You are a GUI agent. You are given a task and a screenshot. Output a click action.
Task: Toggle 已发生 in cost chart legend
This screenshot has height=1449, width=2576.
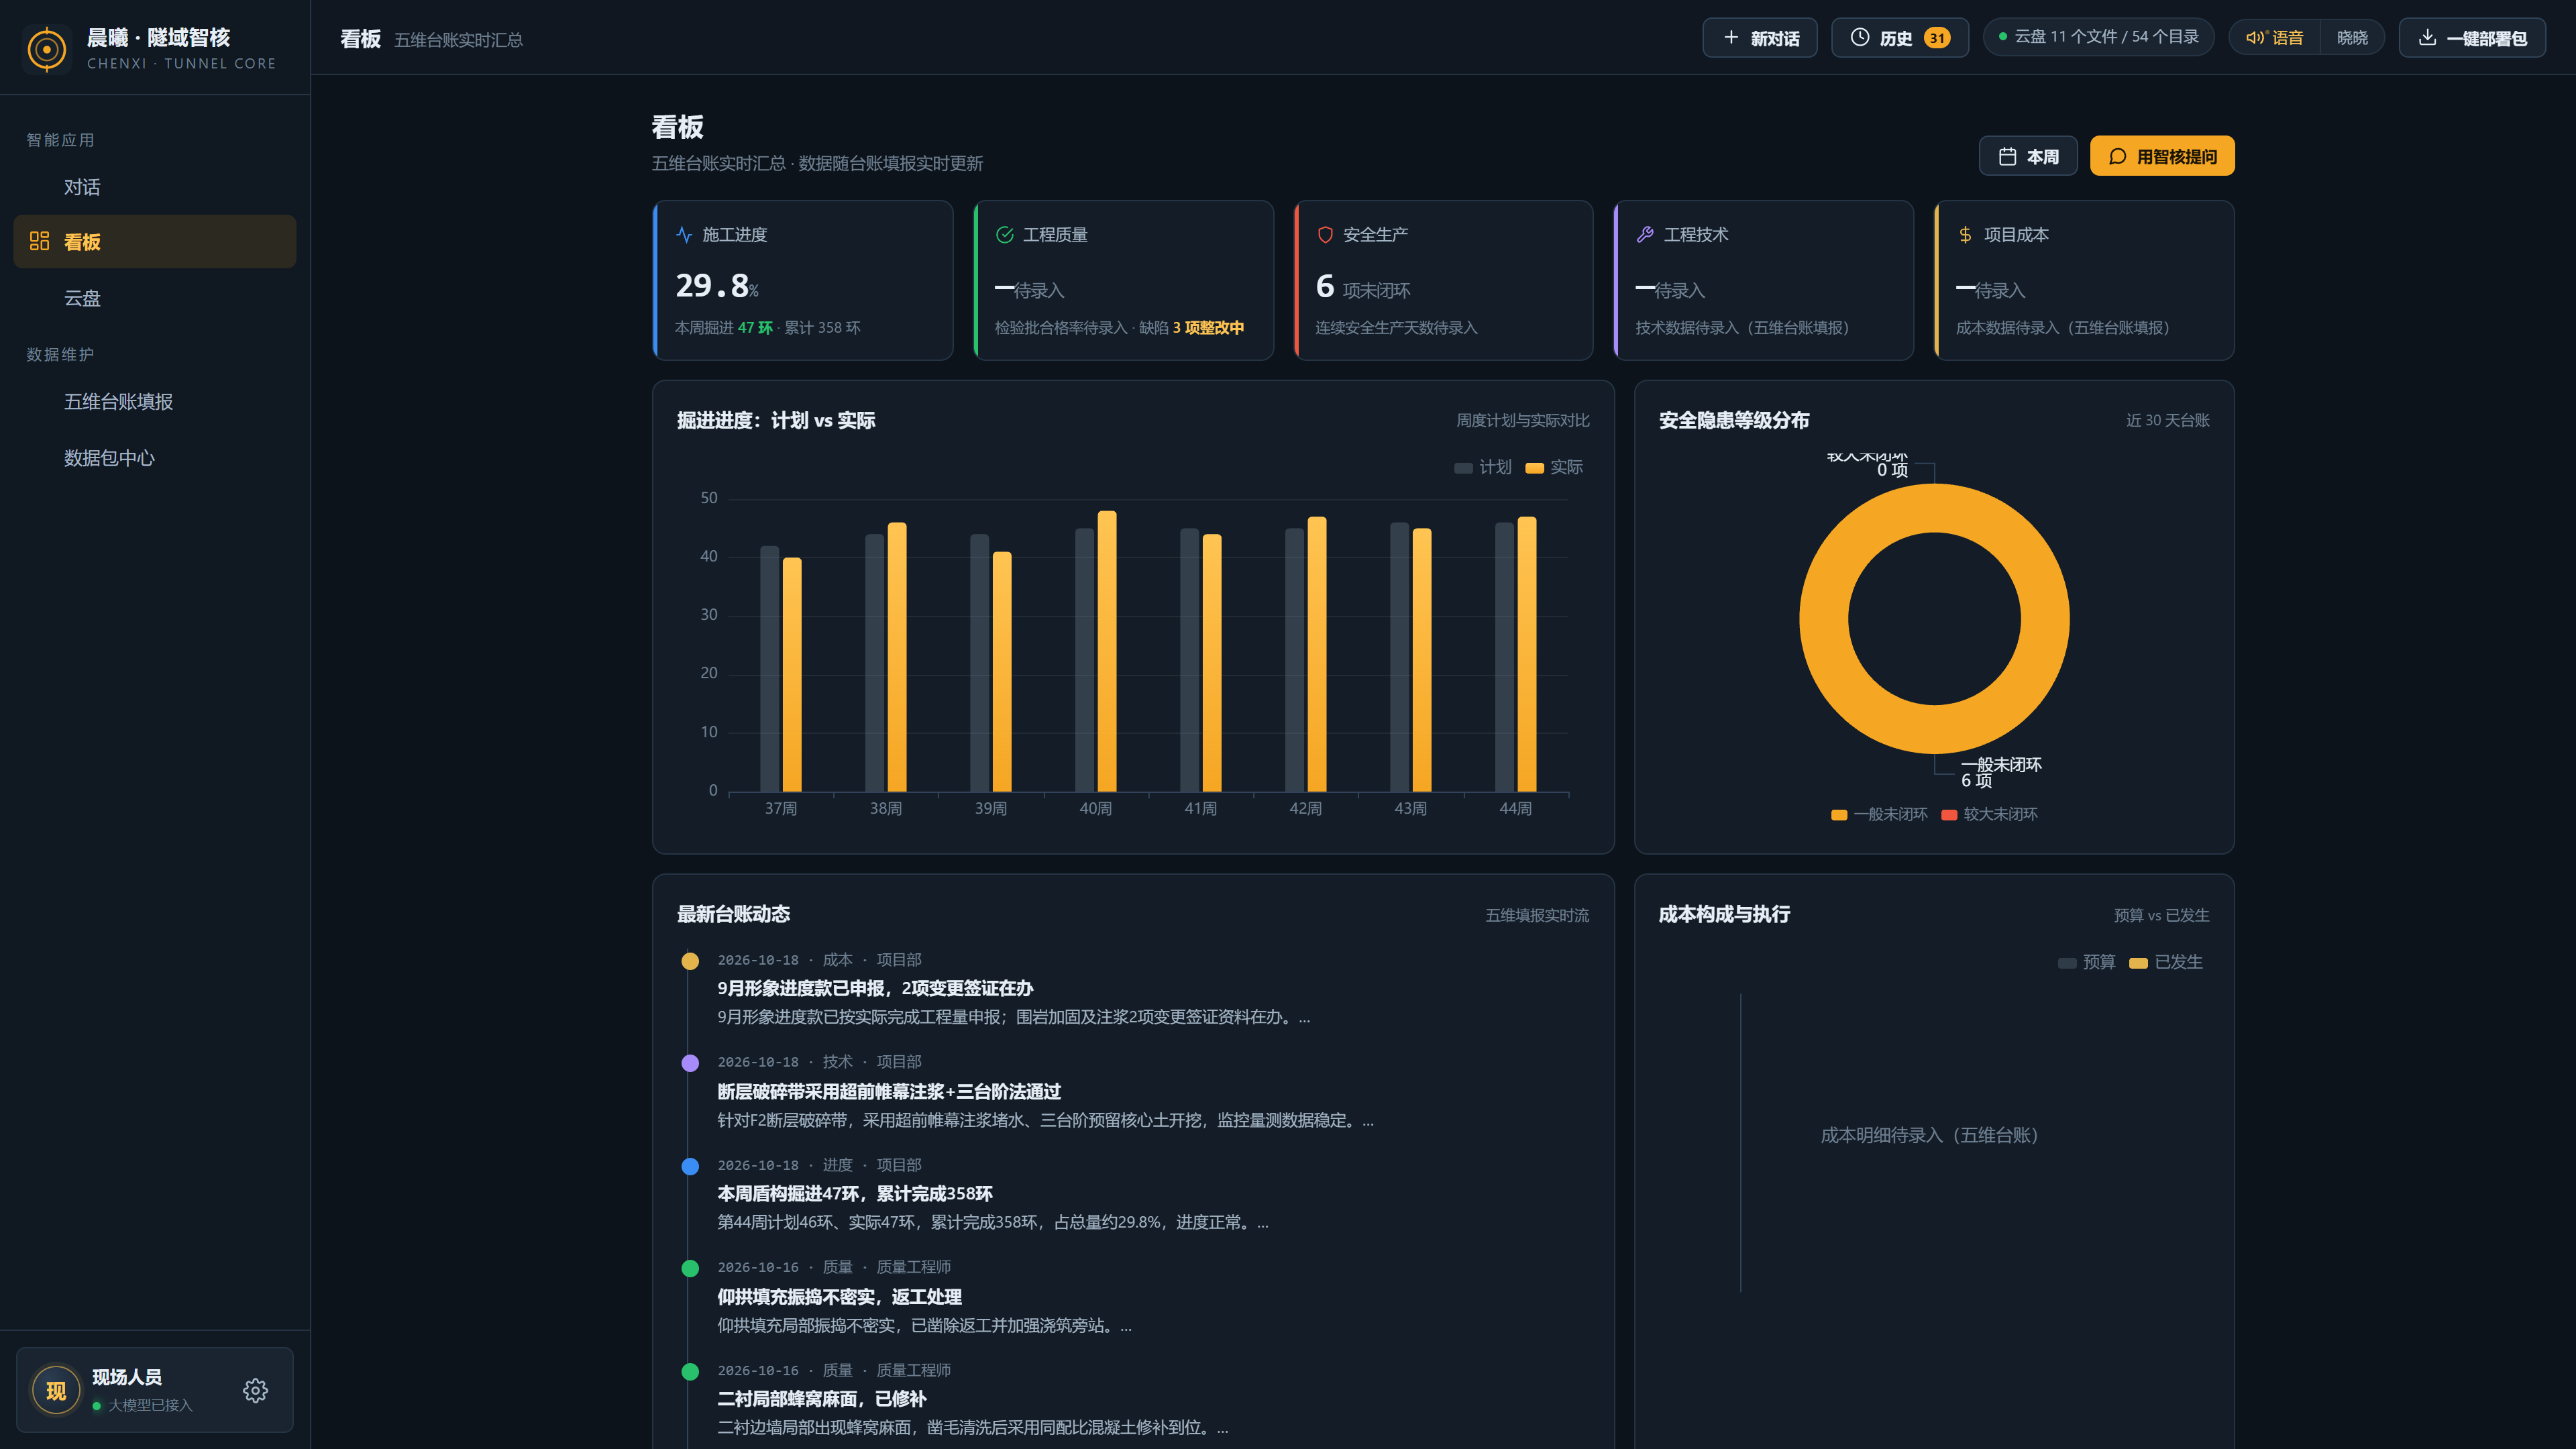[x=2166, y=962]
